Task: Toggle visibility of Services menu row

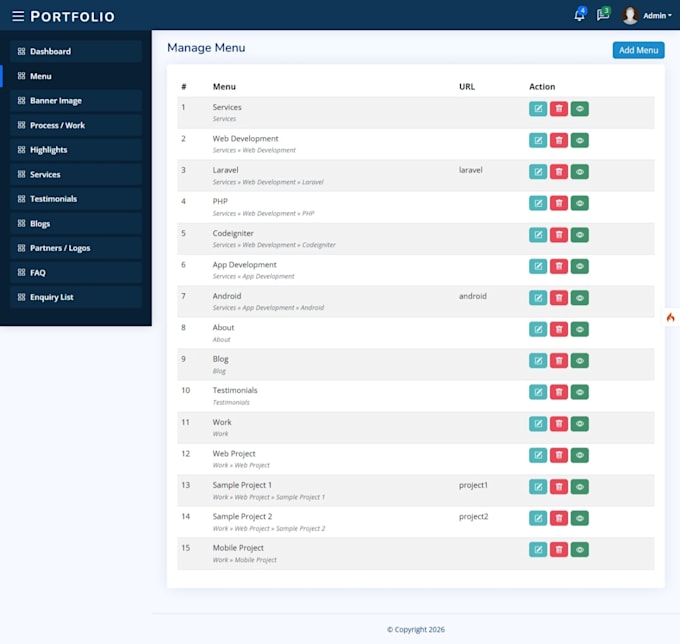Action: coord(579,109)
